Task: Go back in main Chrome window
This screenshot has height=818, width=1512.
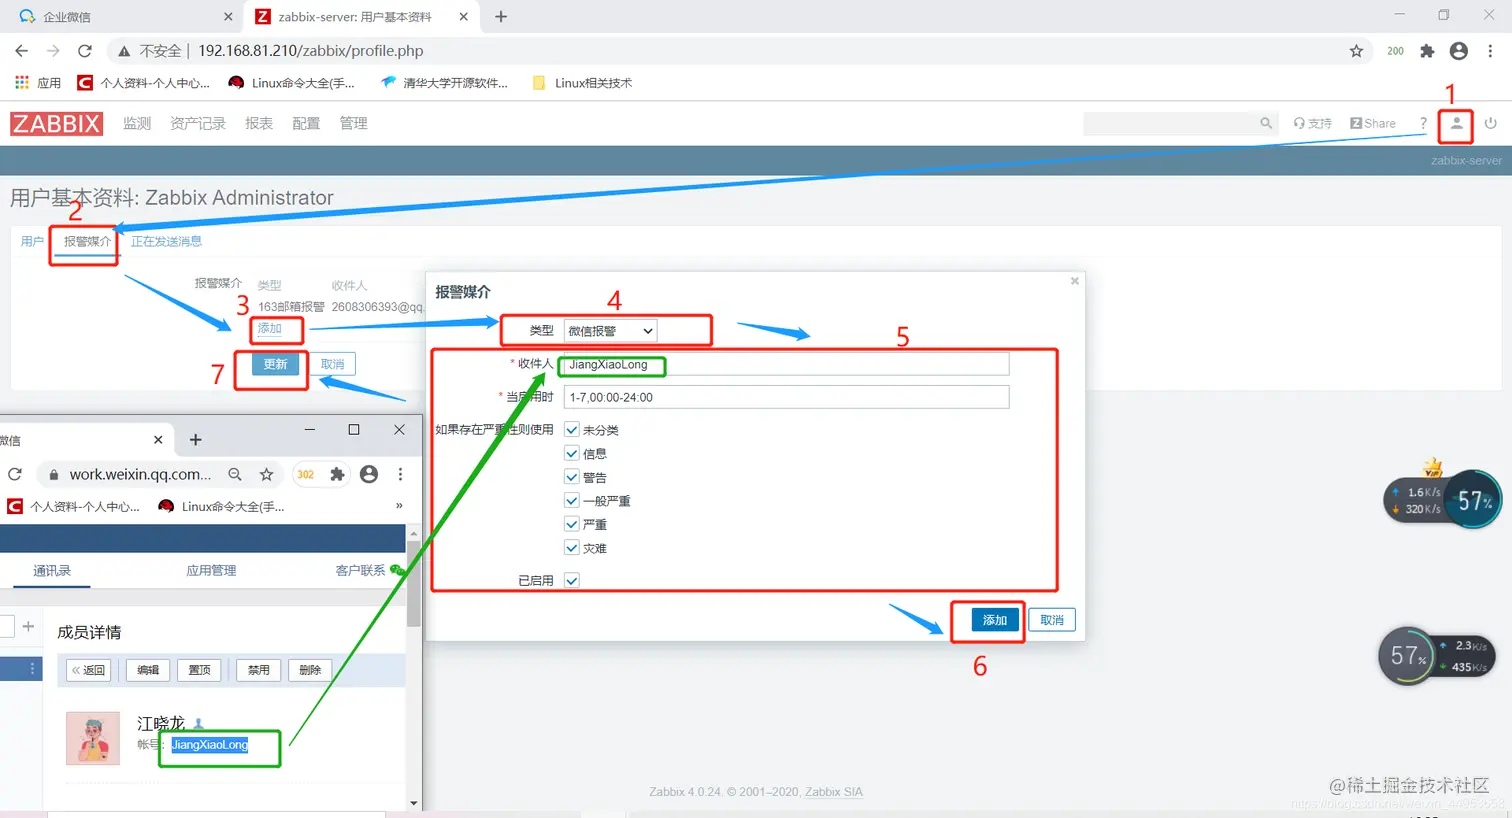Action: [x=21, y=51]
